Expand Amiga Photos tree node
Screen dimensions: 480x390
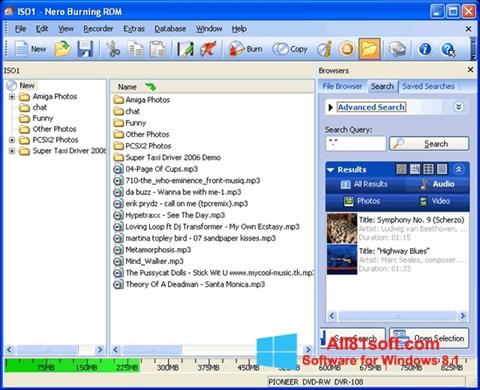[12, 97]
